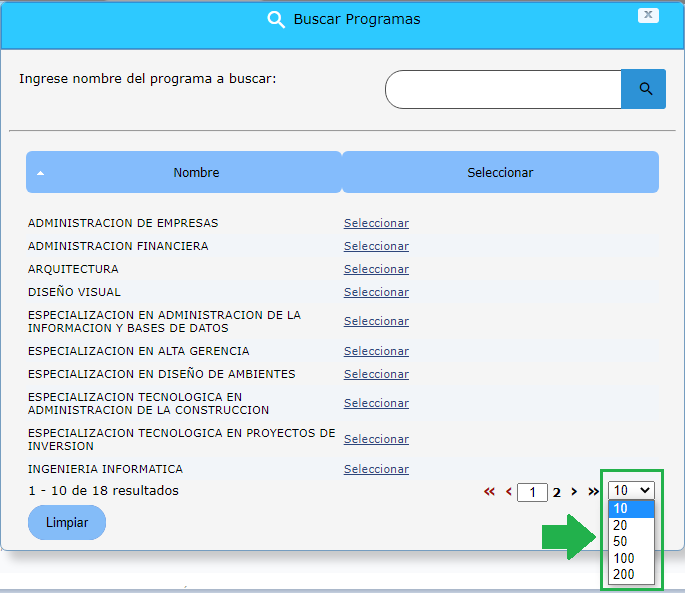Viewport: 685px width, 594px height.
Task: Select the ARQUITECTURA program
Action: (376, 269)
